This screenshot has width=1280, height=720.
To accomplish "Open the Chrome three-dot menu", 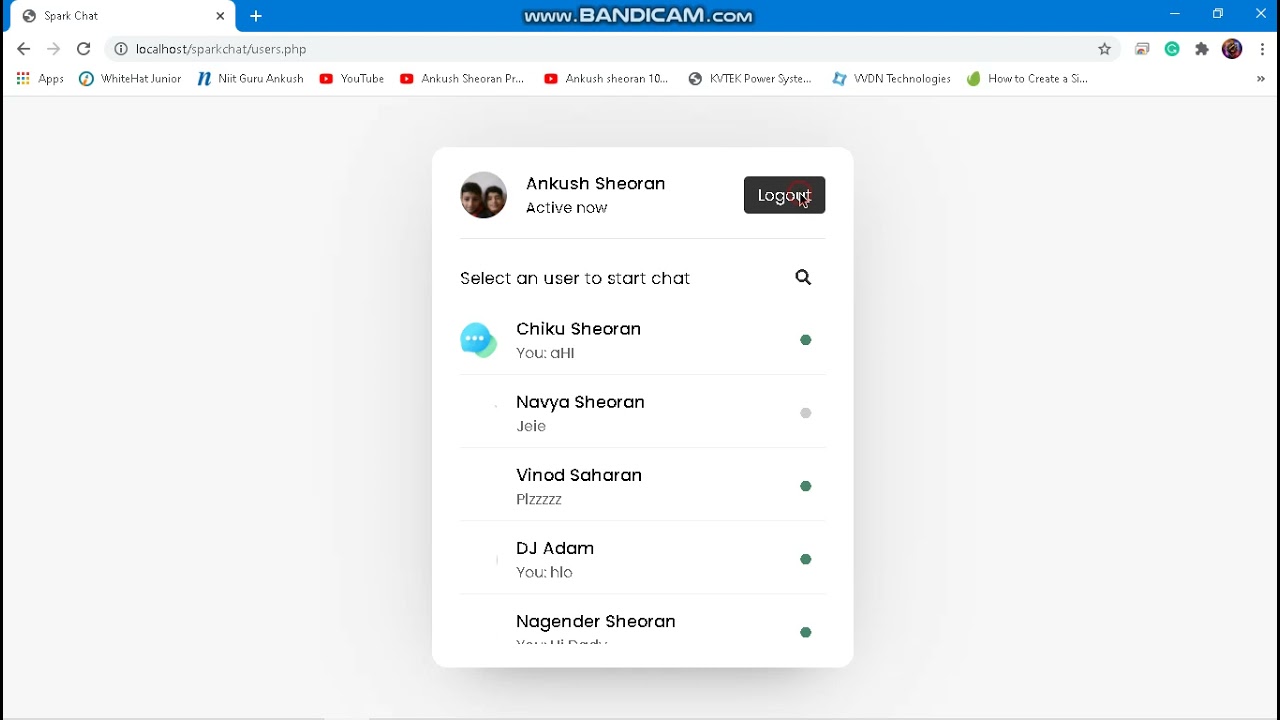I will pos(1263,49).
